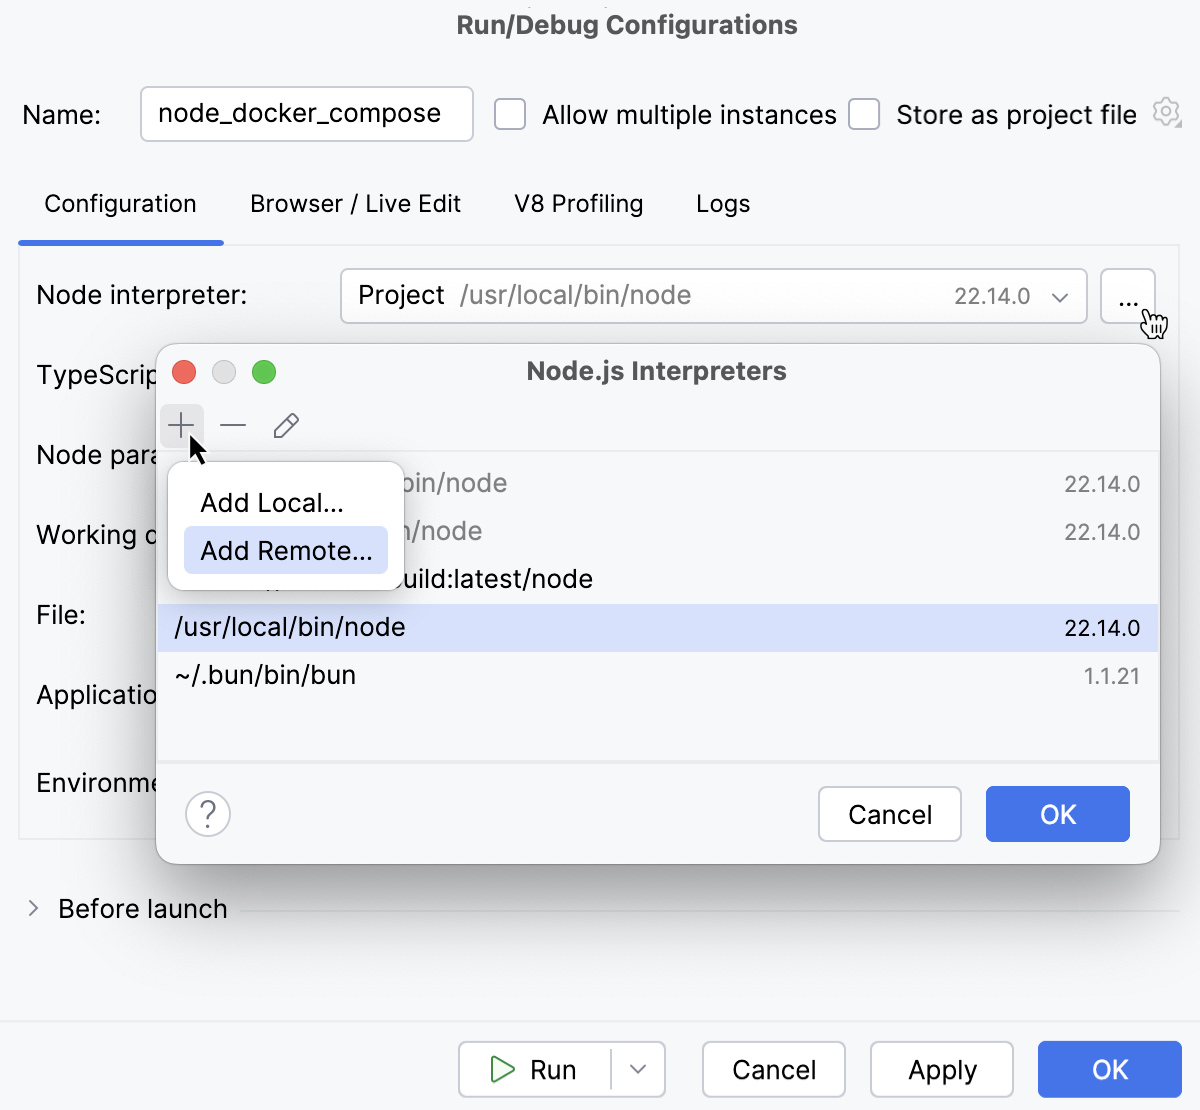This screenshot has height=1110, width=1200.
Task: Switch to the V8 Profiling tab
Action: (578, 203)
